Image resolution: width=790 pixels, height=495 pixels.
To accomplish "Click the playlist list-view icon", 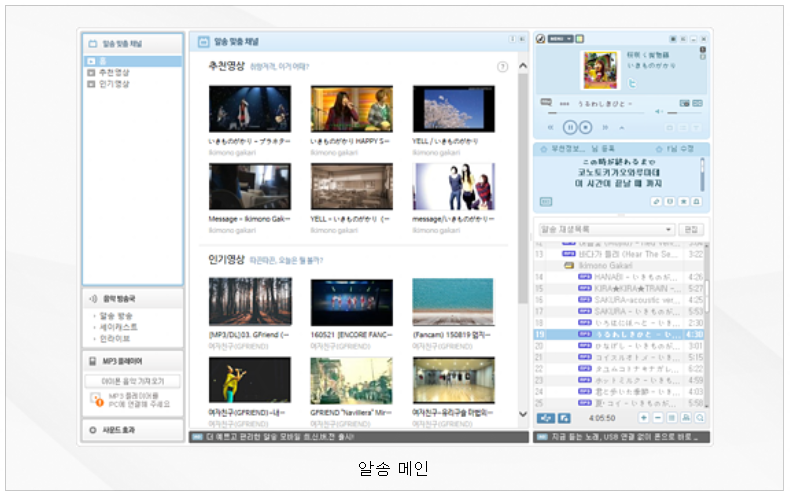I will (x=672, y=418).
